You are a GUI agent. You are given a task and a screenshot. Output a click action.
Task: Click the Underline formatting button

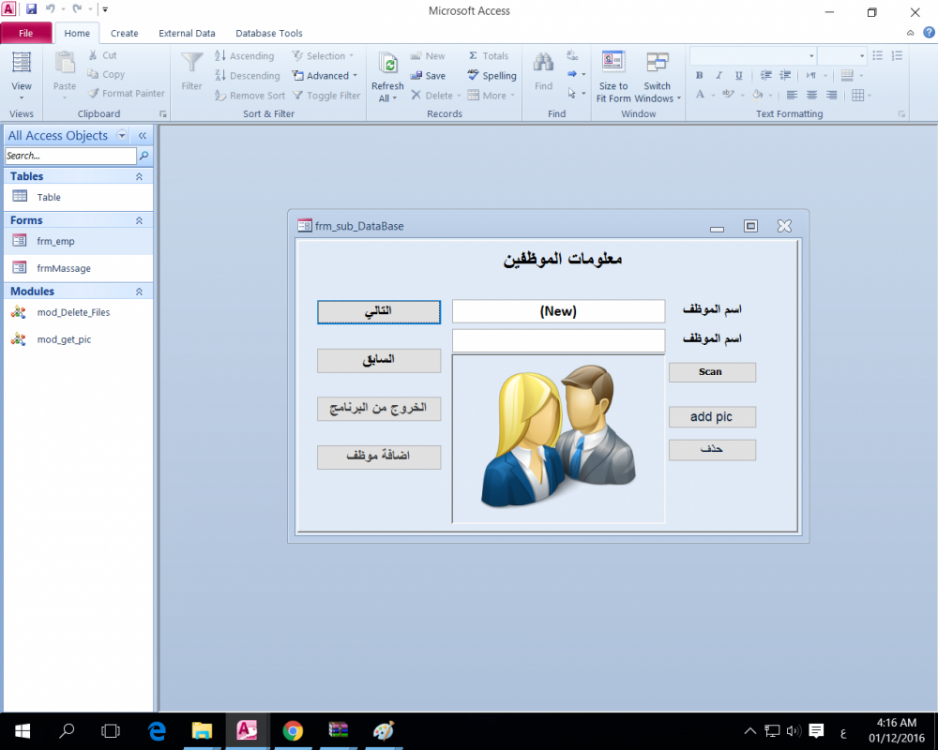739,75
